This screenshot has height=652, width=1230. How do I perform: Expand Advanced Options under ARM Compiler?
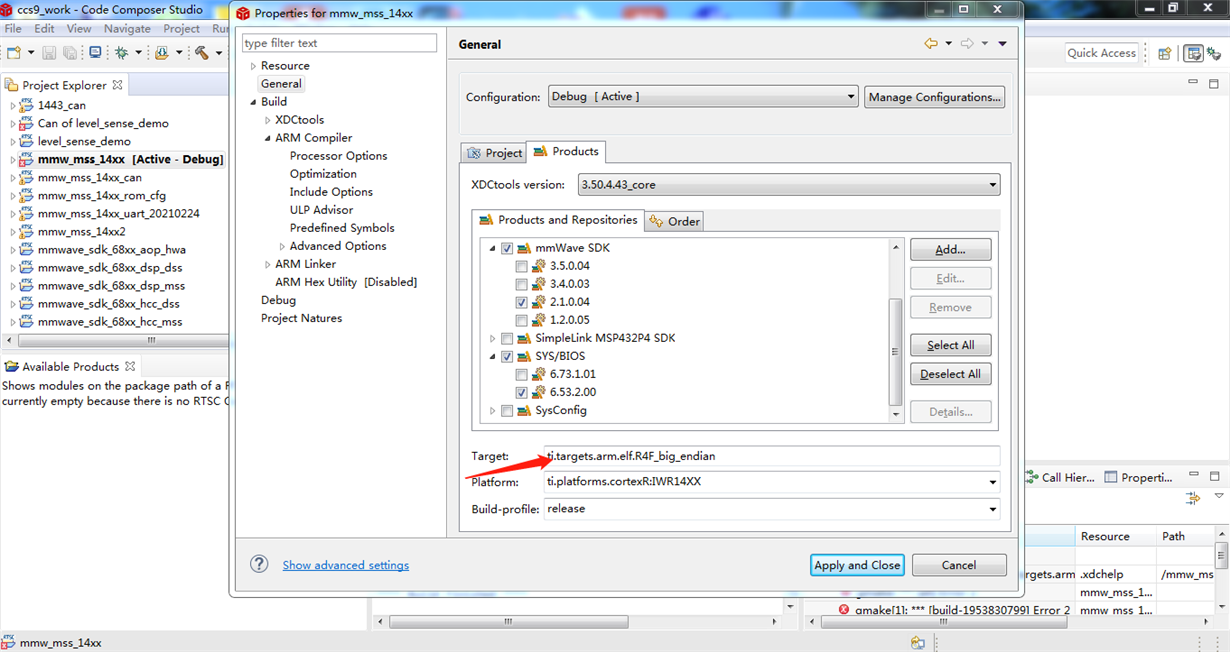(x=282, y=246)
